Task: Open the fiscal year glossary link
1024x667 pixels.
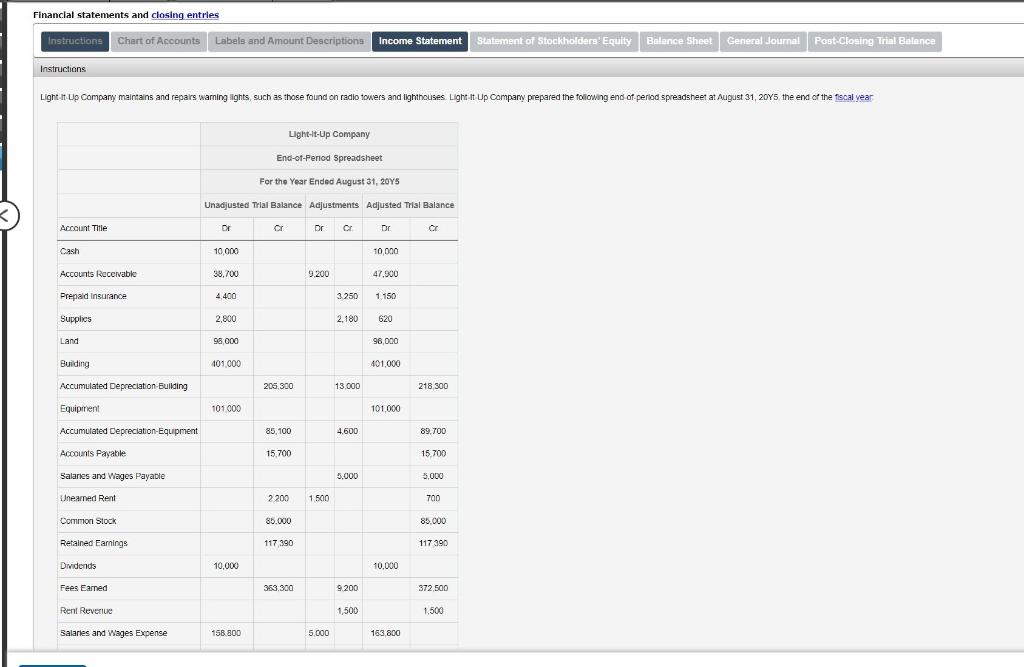Action: coord(854,97)
